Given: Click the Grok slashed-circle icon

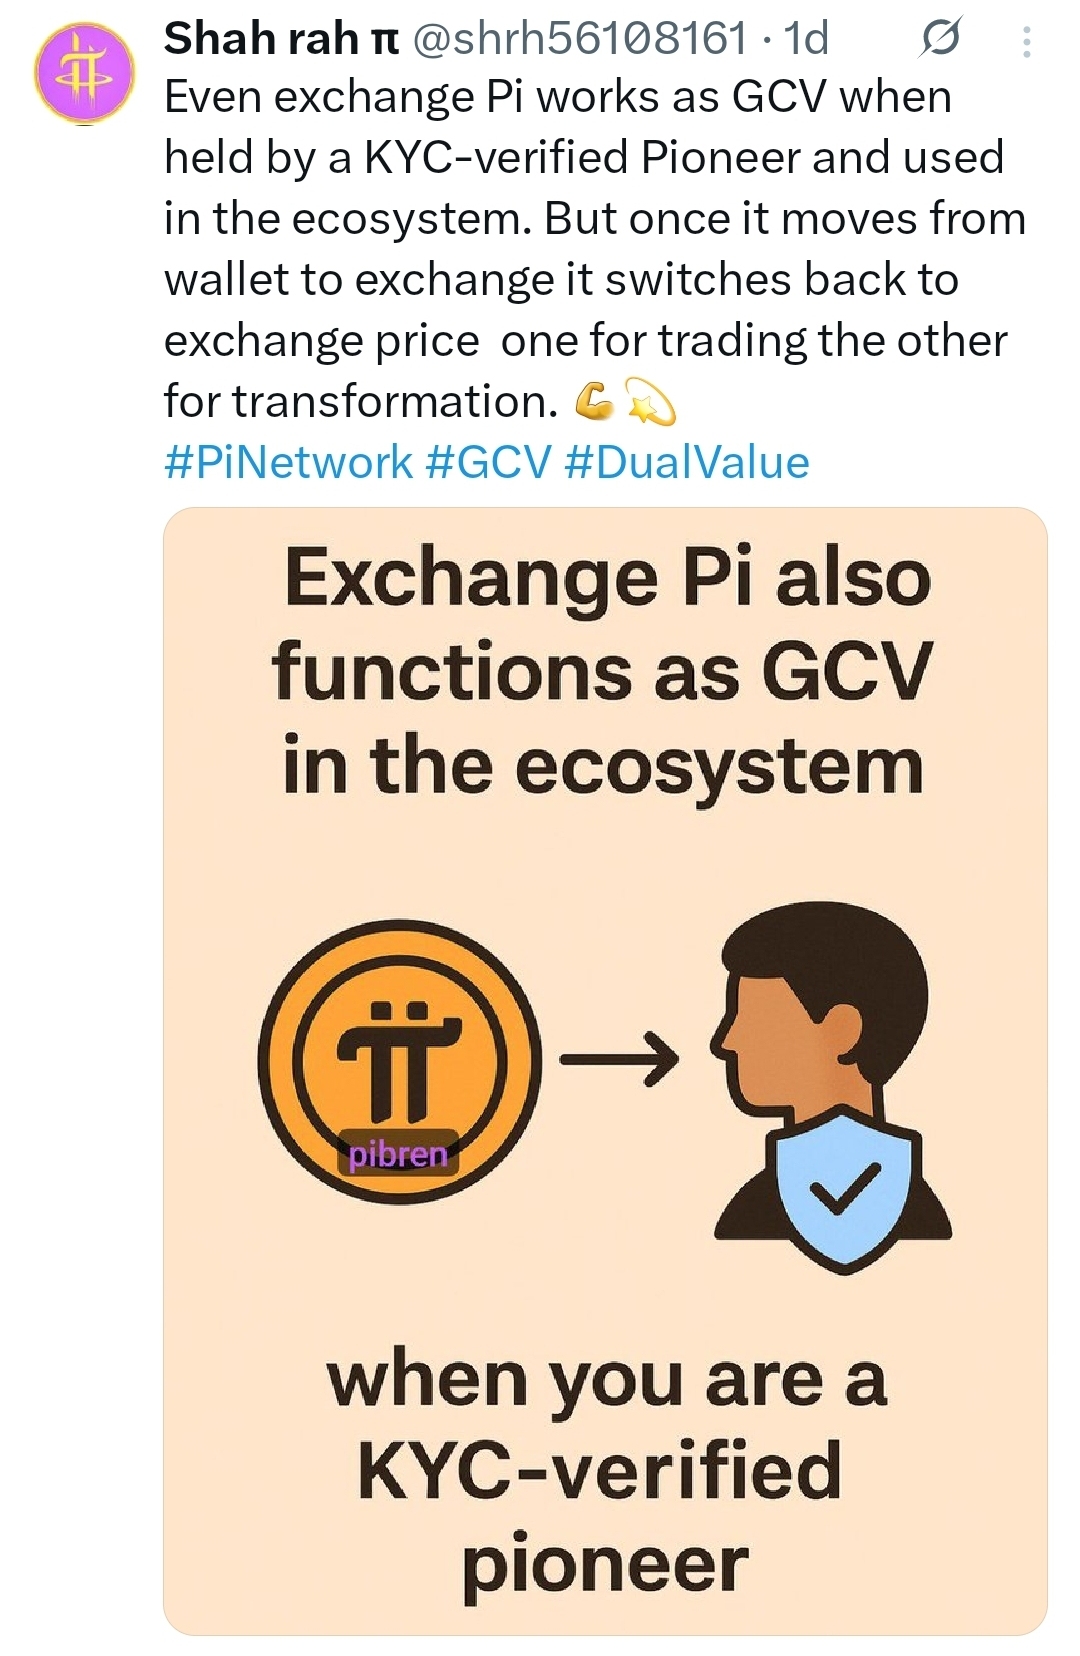Looking at the screenshot, I should [x=939, y=39].
